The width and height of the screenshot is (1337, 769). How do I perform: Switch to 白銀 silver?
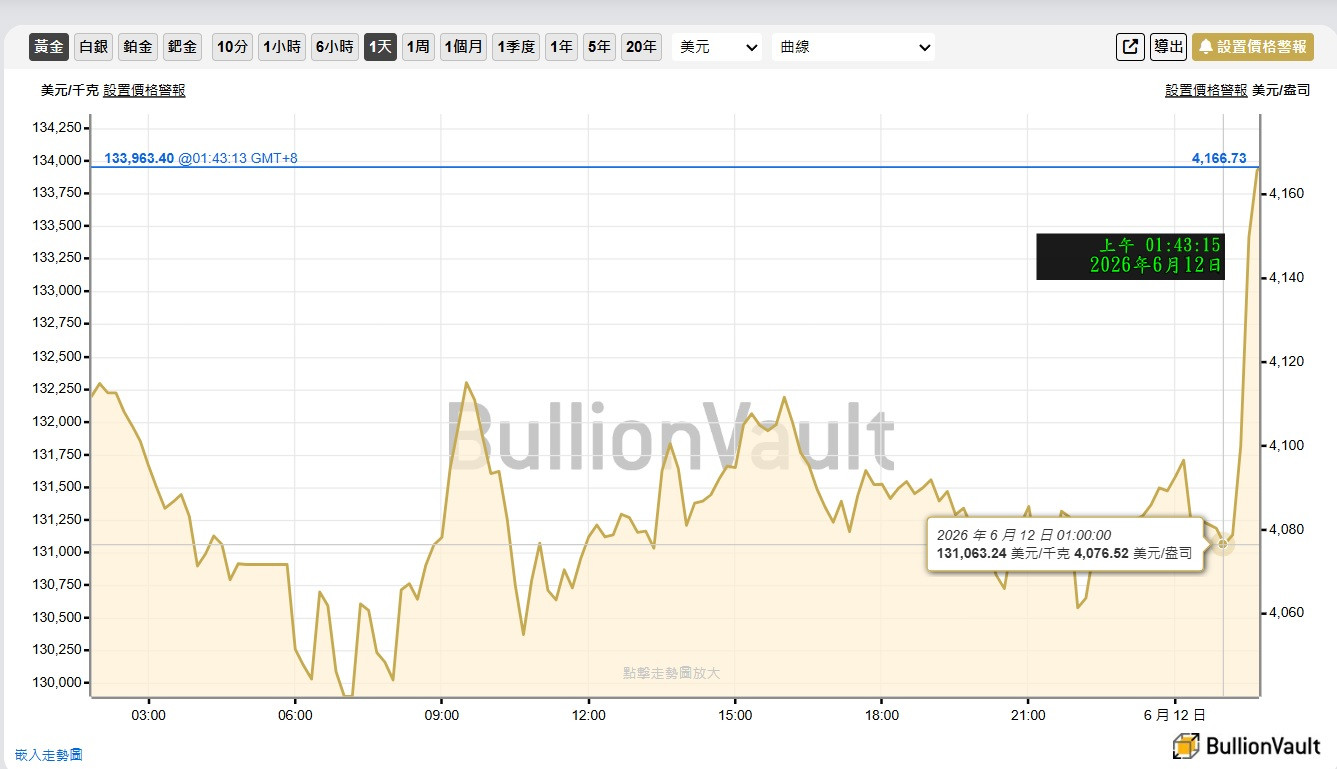tap(94, 47)
